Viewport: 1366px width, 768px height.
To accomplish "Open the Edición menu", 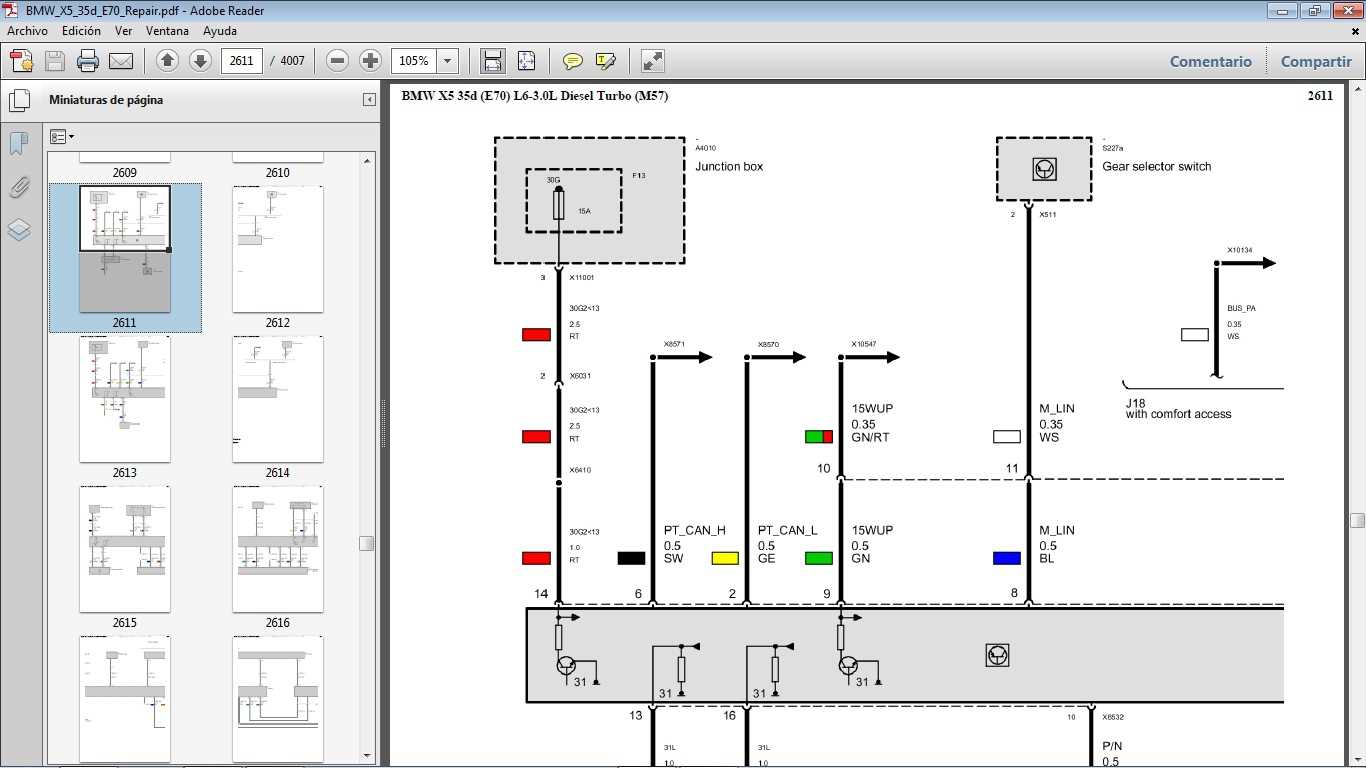I will coord(81,31).
